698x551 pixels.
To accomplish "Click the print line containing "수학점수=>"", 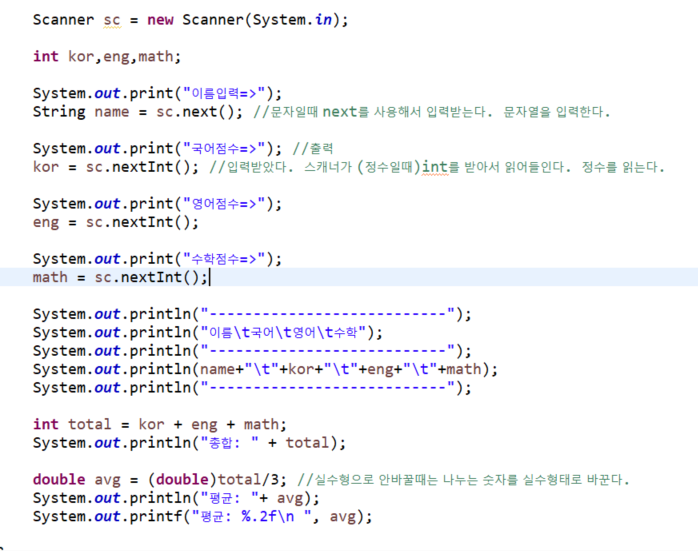I will pyautogui.click(x=157, y=259).
